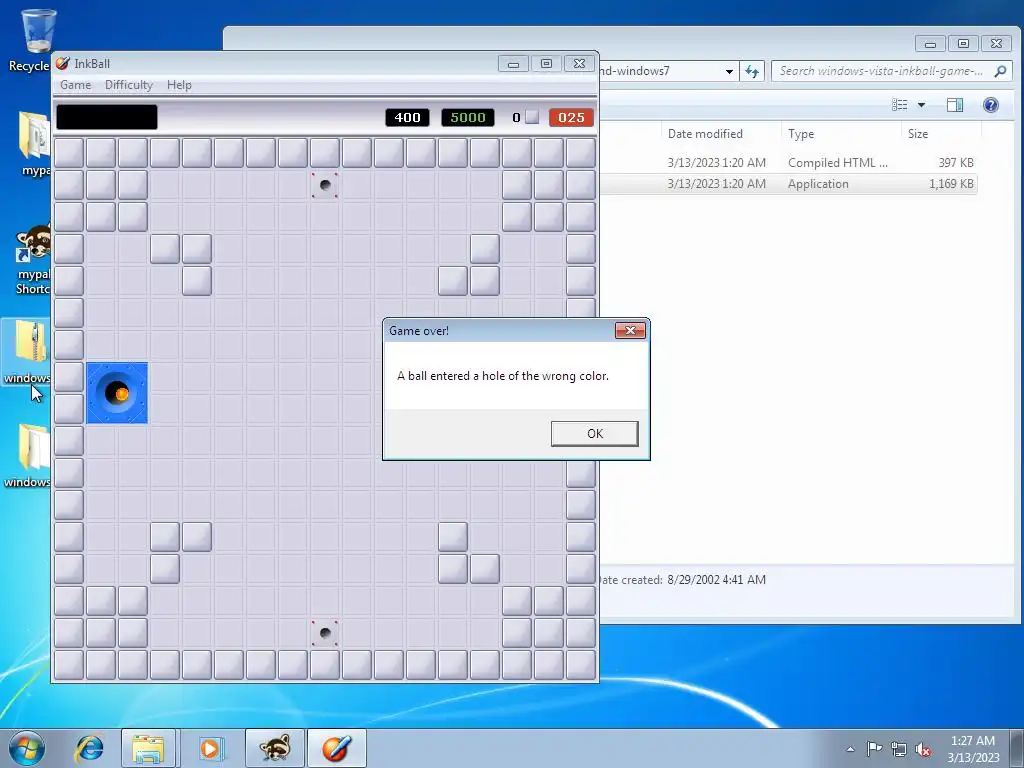
Task: Show hidden system tray icons
Action: pyautogui.click(x=850, y=749)
